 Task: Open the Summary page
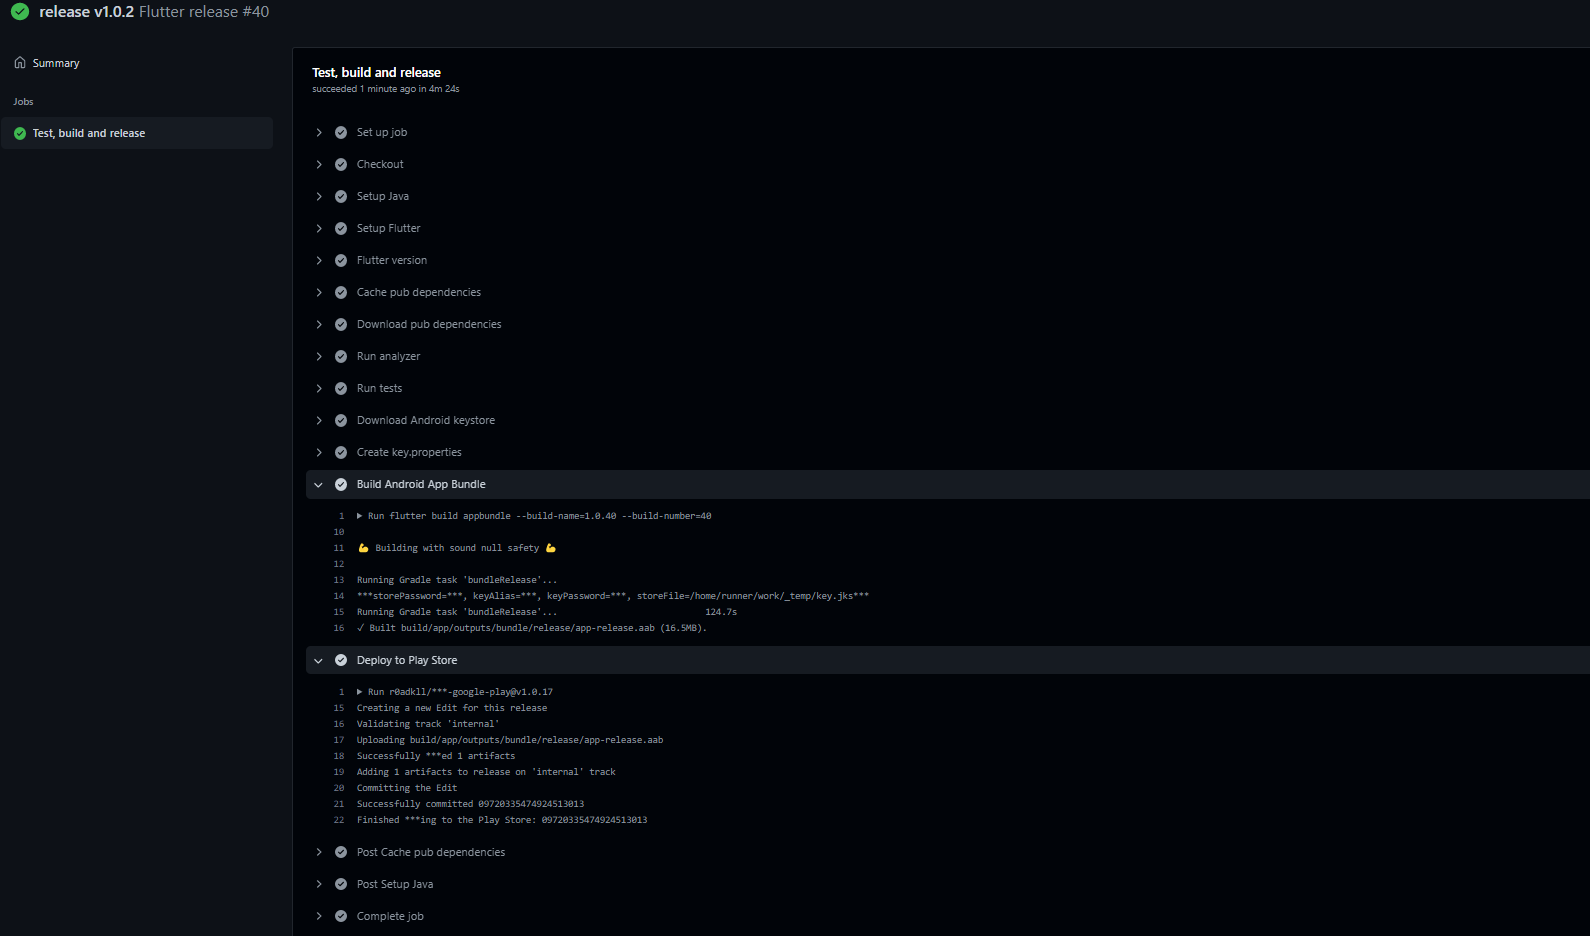pyautogui.click(x=55, y=63)
